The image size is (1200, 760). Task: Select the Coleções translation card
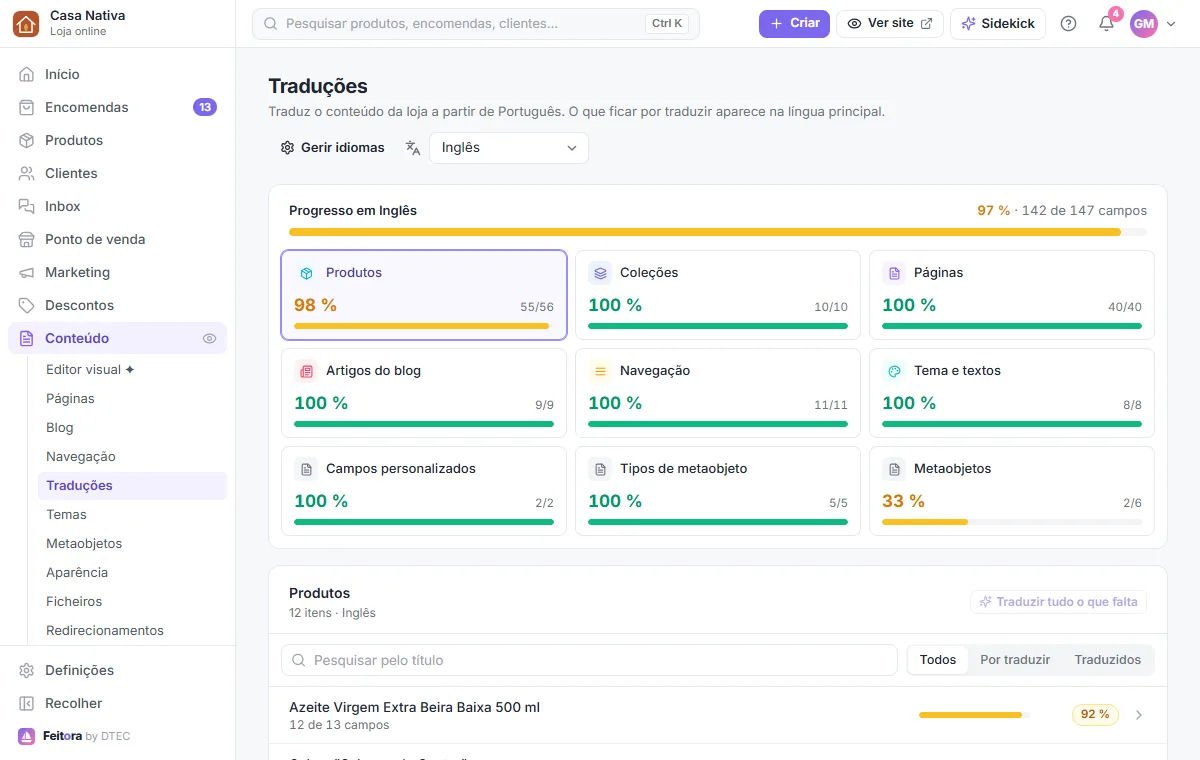click(x=718, y=295)
